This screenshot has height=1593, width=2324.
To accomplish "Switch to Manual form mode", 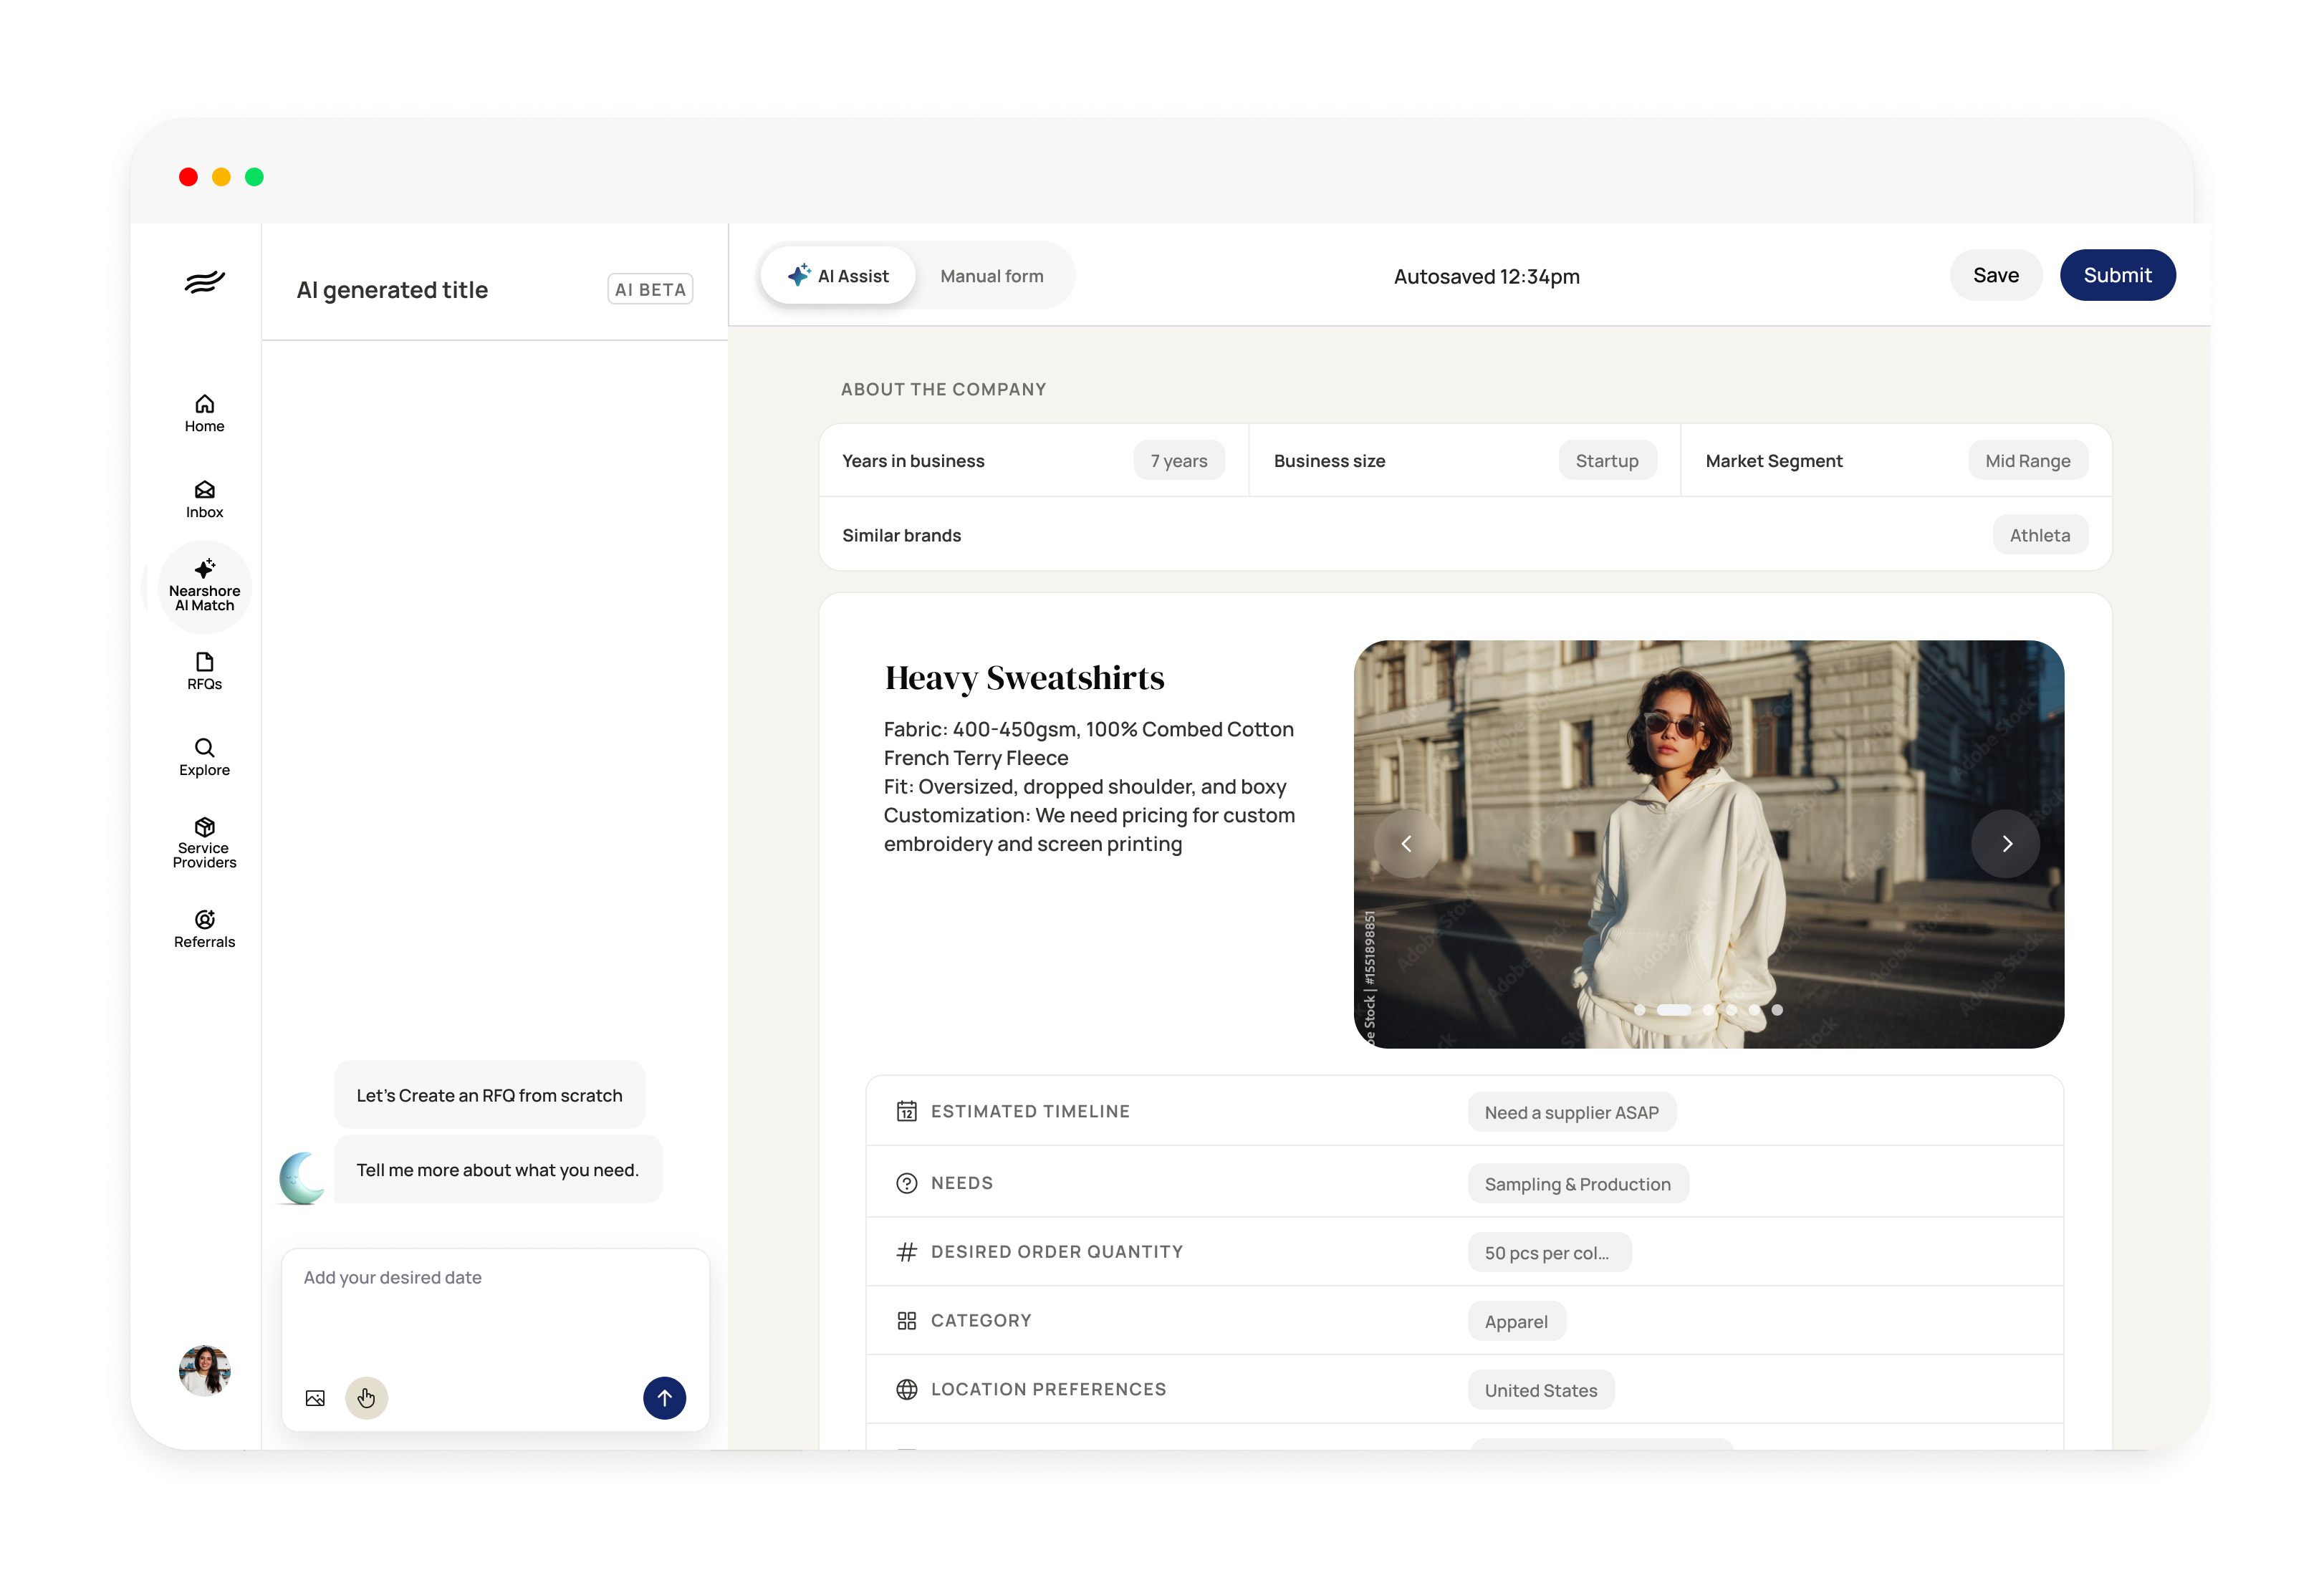I will [991, 276].
